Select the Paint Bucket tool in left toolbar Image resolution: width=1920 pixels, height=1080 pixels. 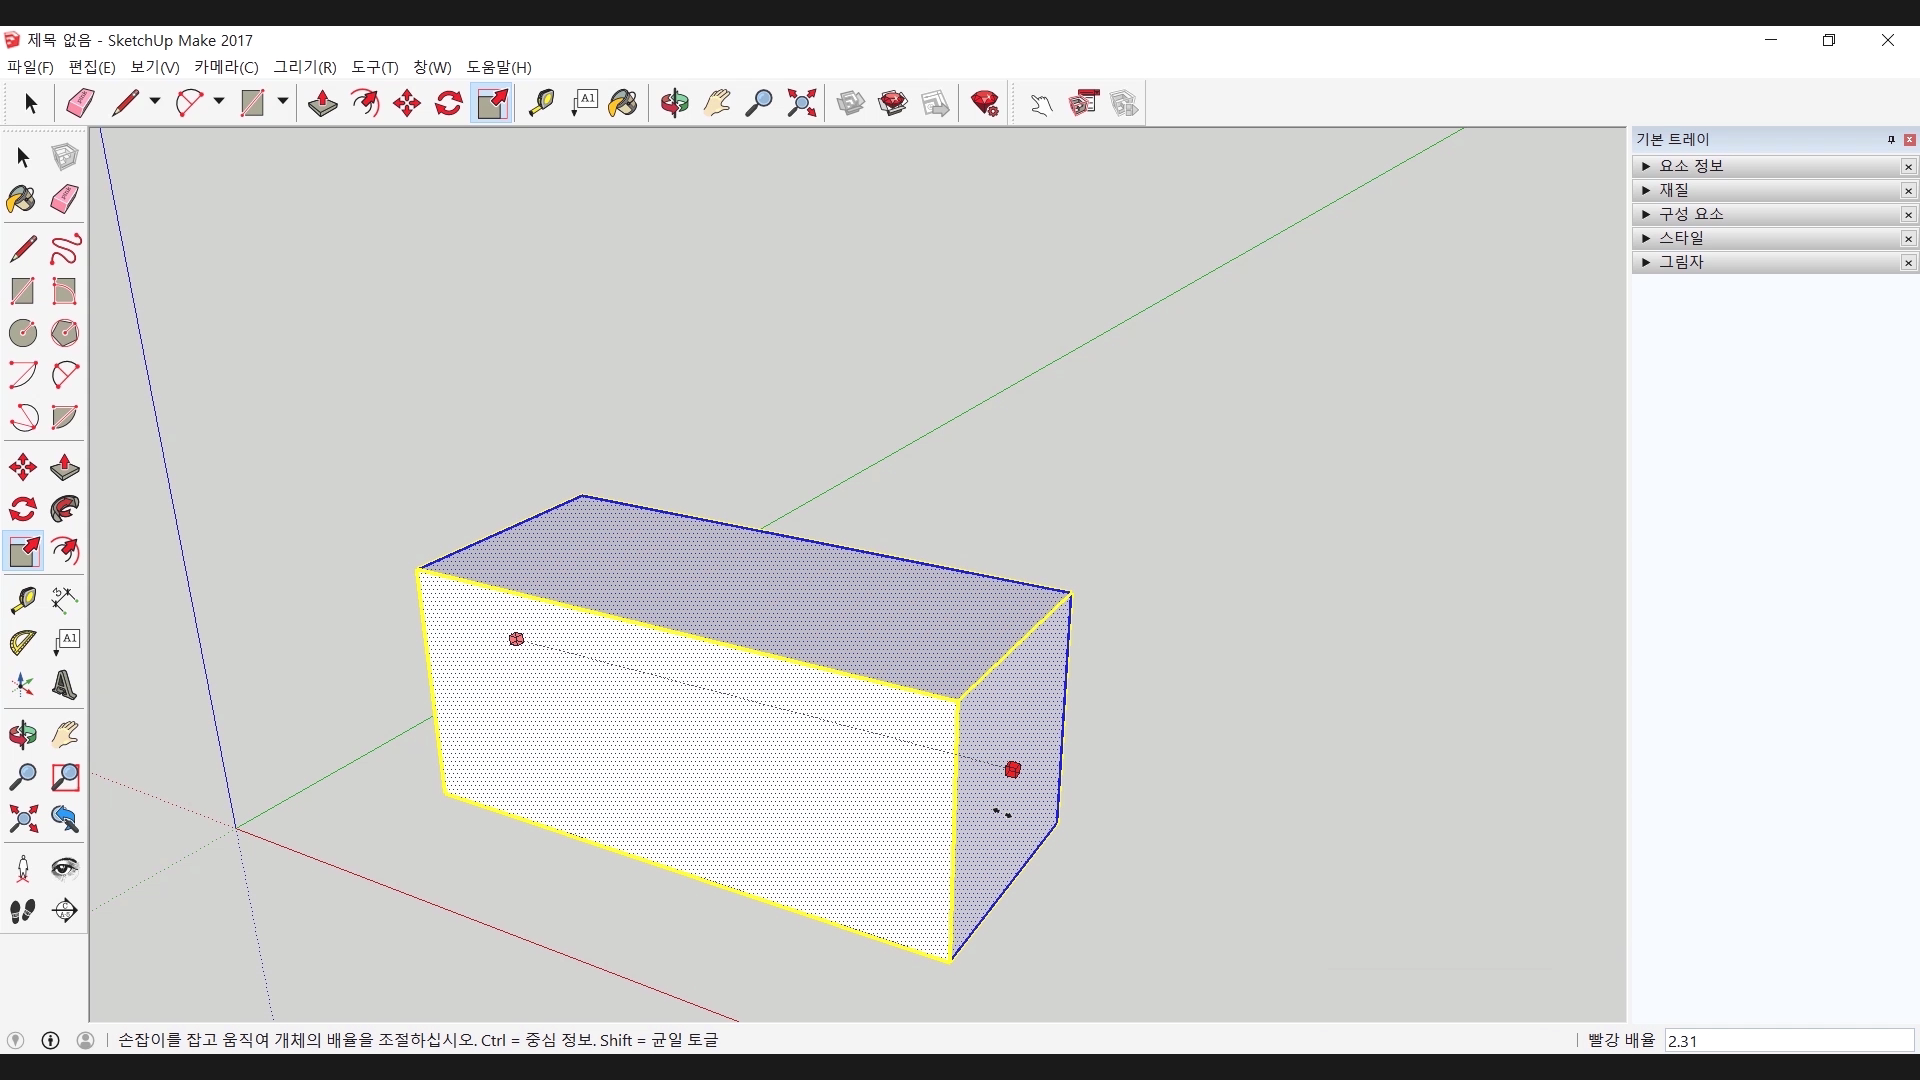click(21, 199)
